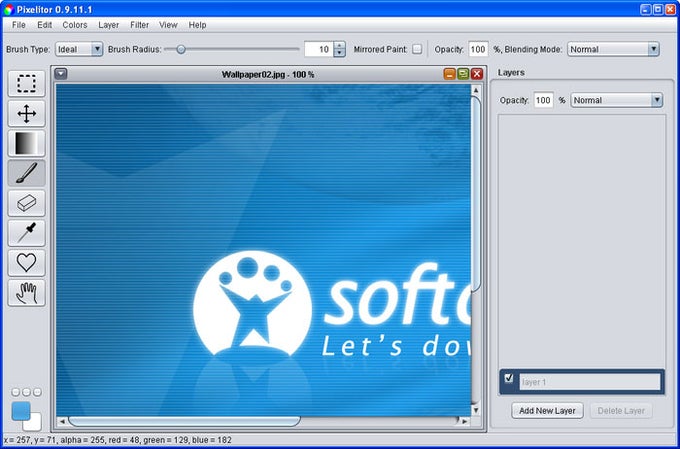Toggle visibility checkbox of layer 1
680x449 pixels.
coord(509,378)
